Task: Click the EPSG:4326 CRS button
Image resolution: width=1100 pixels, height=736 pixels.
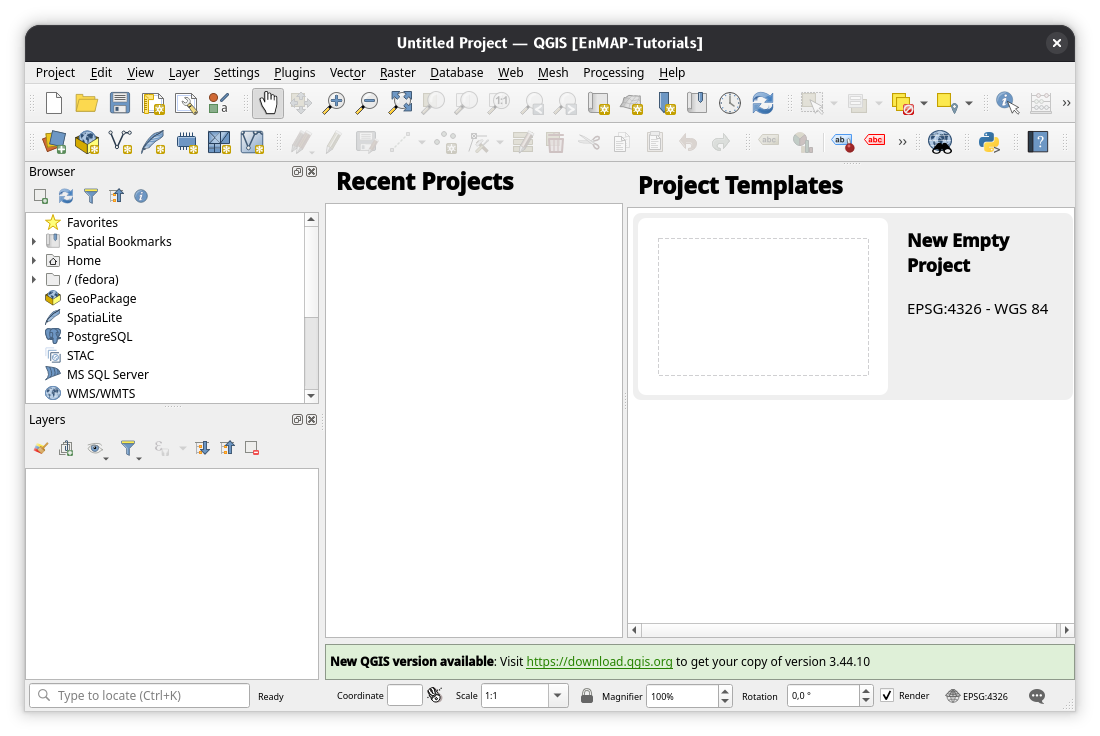Action: click(x=977, y=696)
